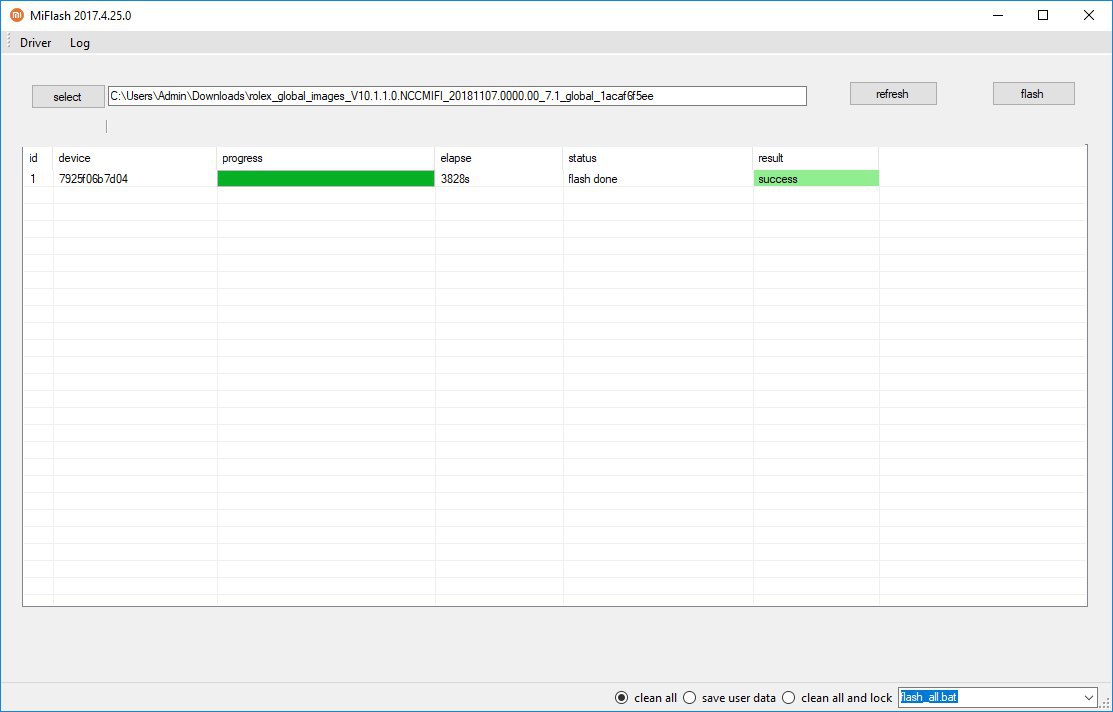
Task: Click the id cell showing 1
Action: [x=38, y=179]
